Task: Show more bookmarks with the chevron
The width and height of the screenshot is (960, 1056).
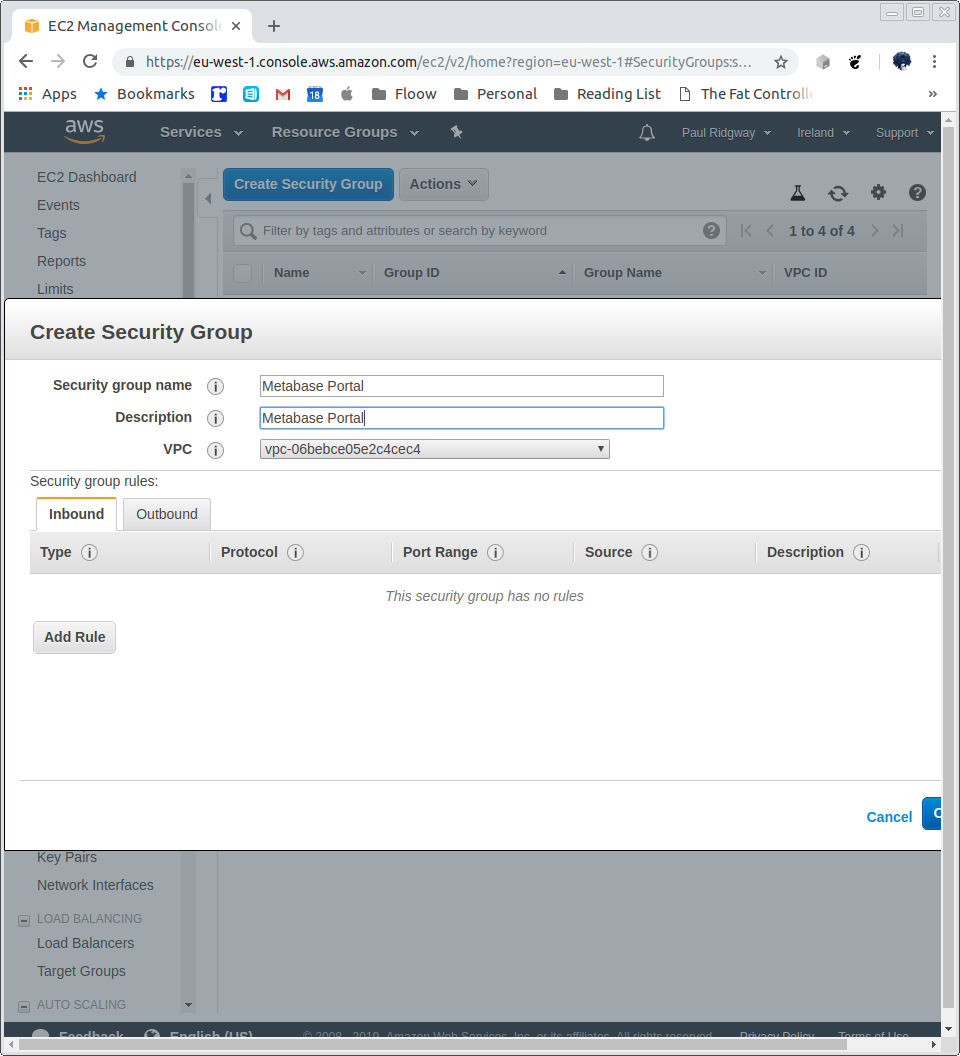Action: 932,94
